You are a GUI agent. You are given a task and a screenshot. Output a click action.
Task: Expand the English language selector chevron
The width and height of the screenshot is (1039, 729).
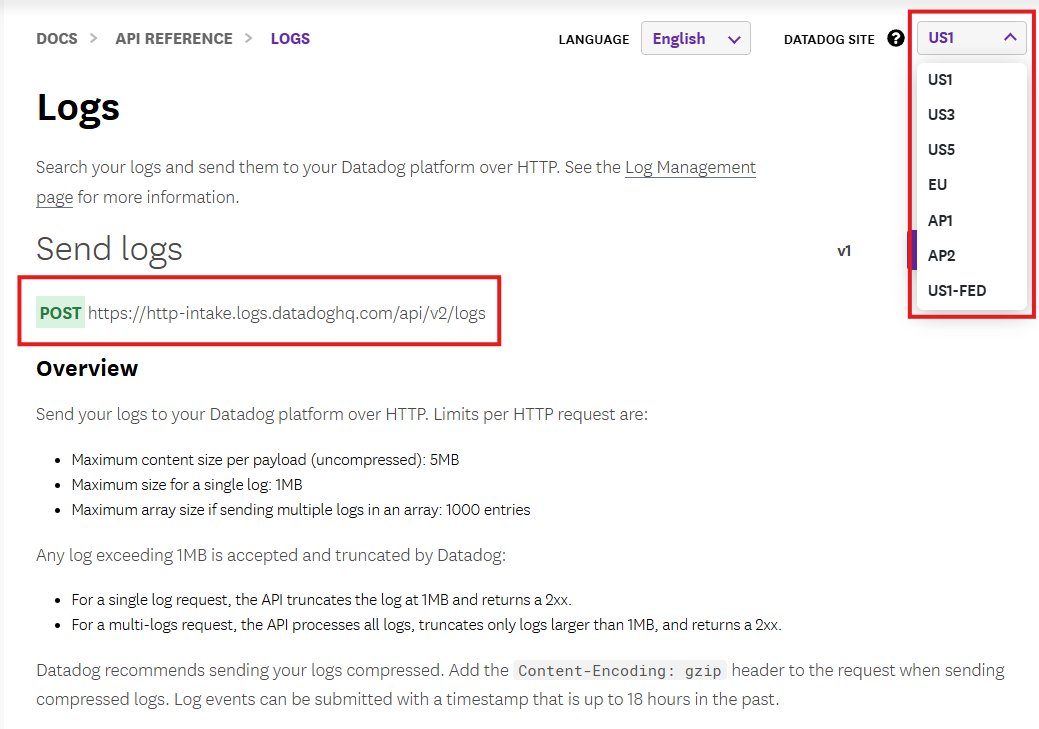(733, 38)
